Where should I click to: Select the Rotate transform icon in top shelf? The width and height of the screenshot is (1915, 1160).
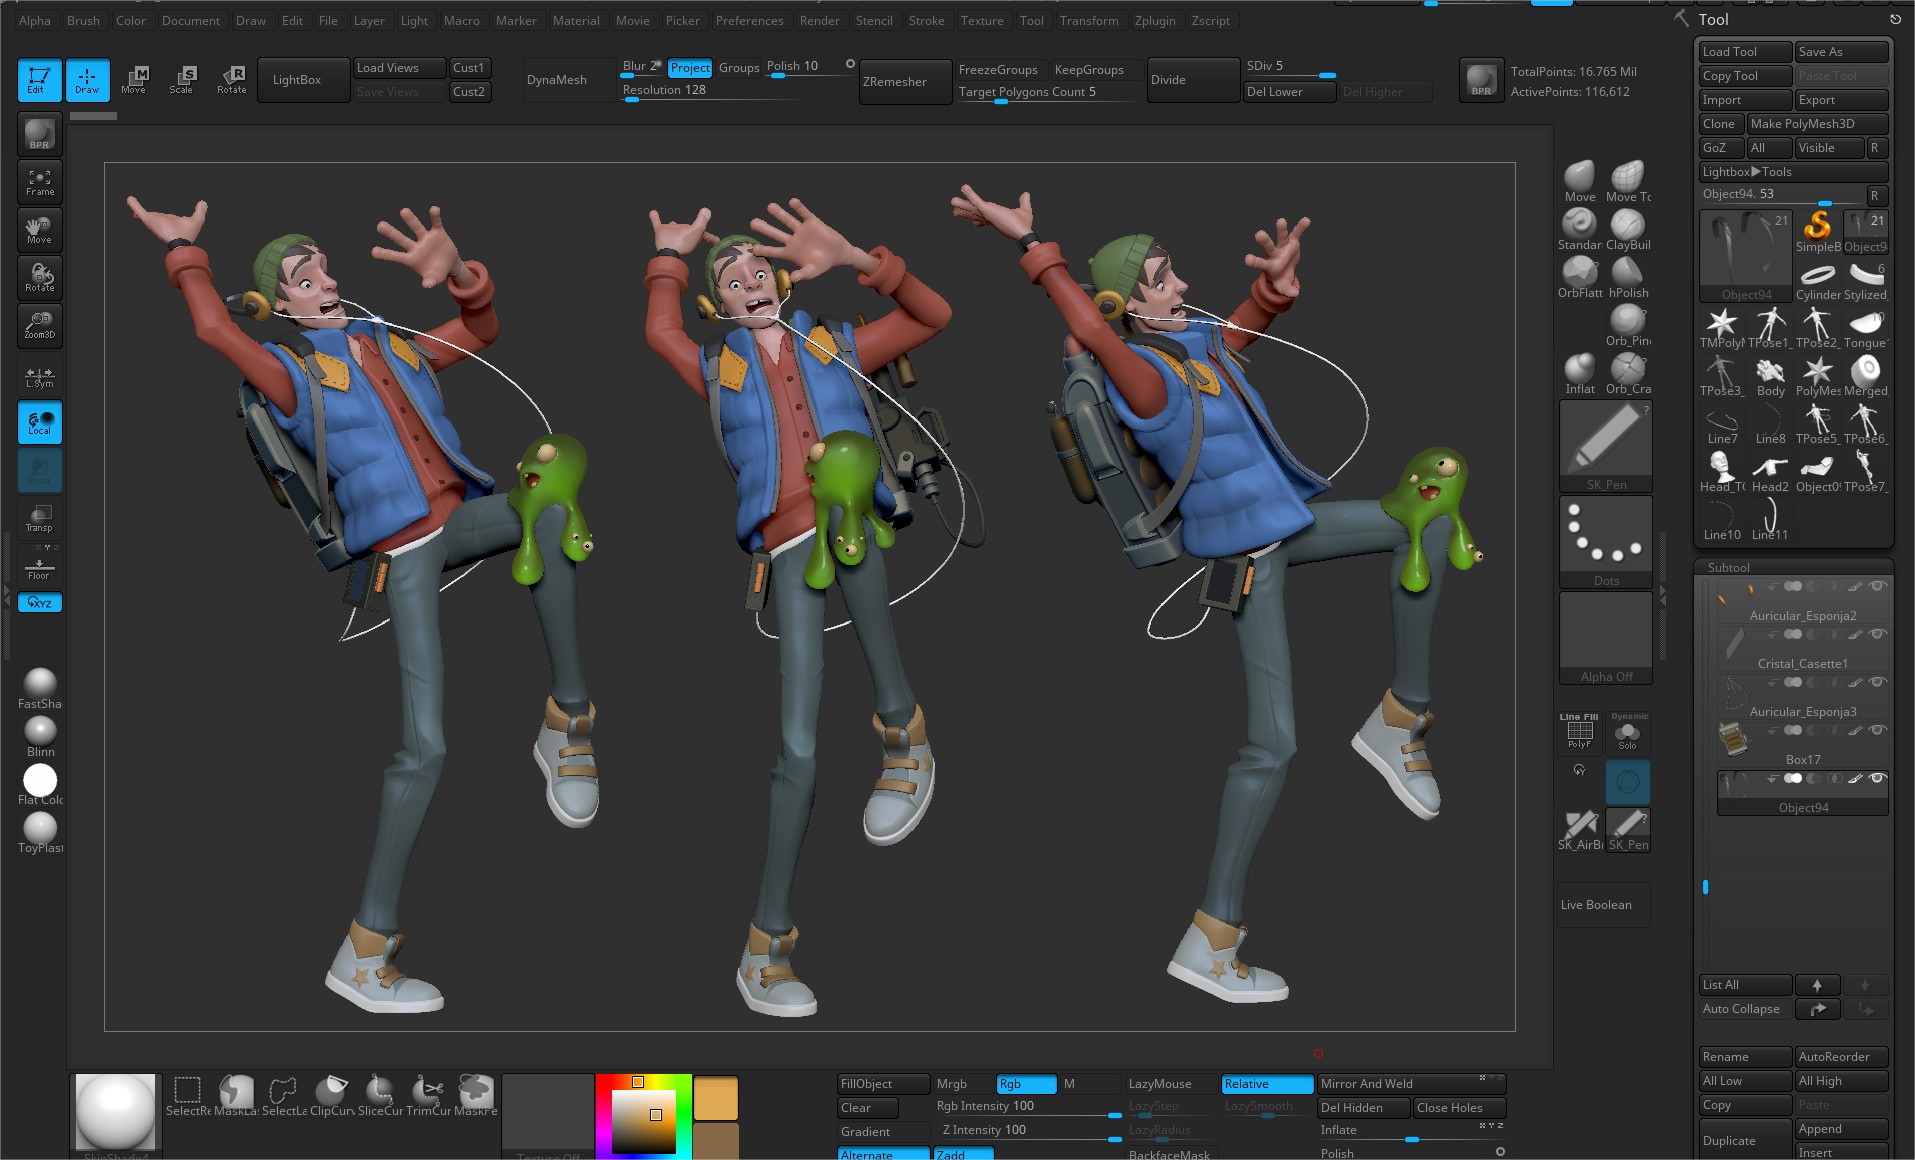tap(231, 80)
